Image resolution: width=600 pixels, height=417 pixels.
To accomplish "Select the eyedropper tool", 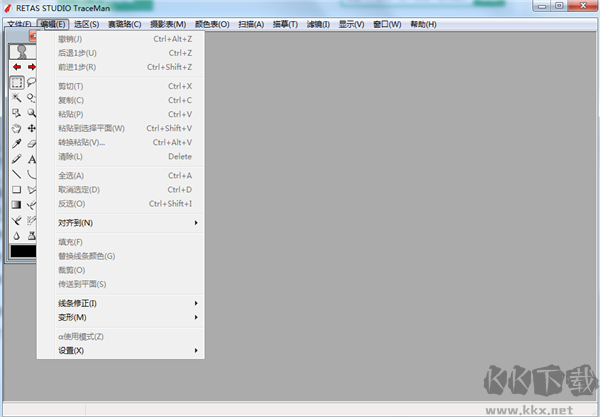I will pos(16,143).
